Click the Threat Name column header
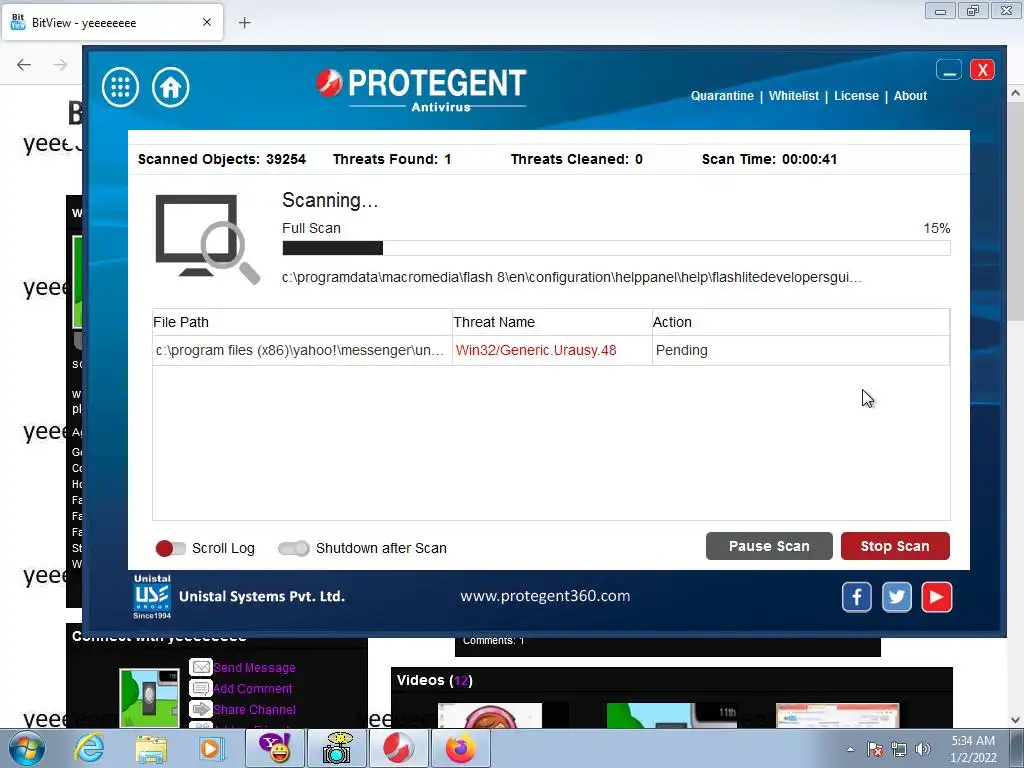The width and height of the screenshot is (1024, 768). pyautogui.click(x=552, y=322)
